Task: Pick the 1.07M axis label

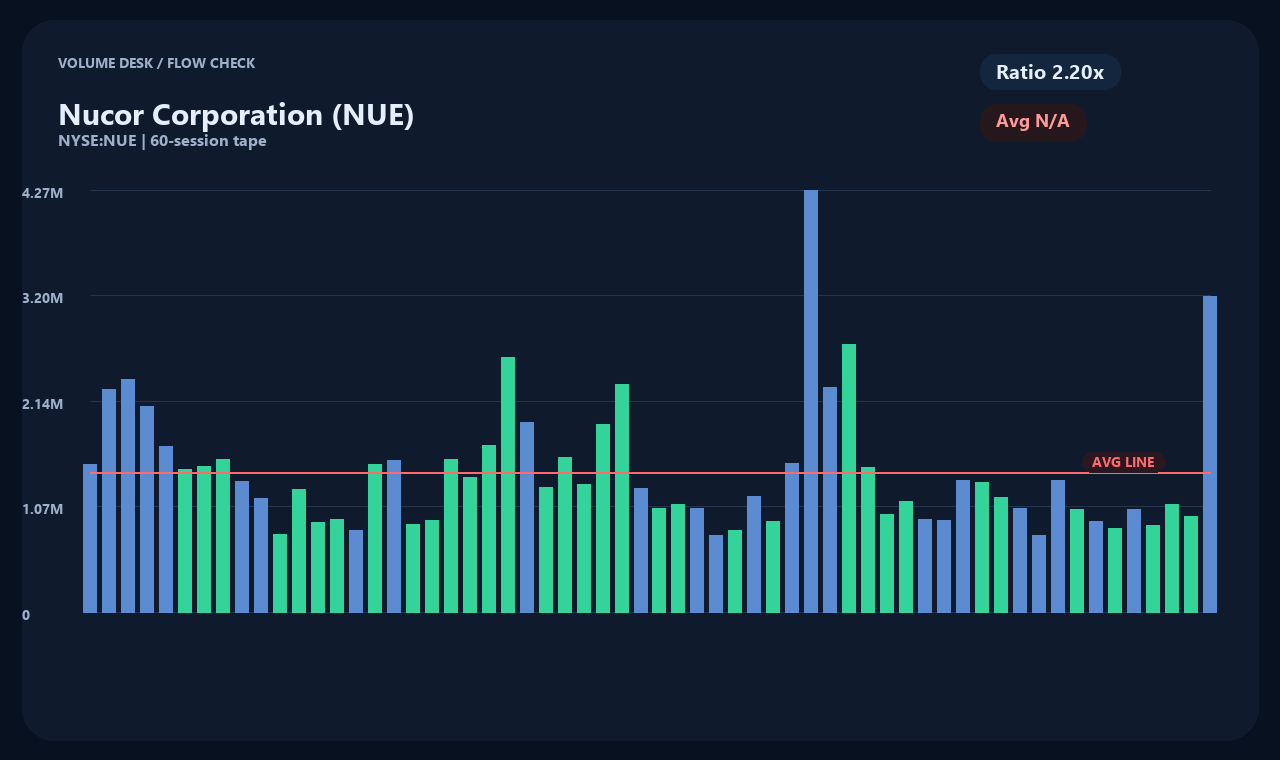Action: [43, 509]
